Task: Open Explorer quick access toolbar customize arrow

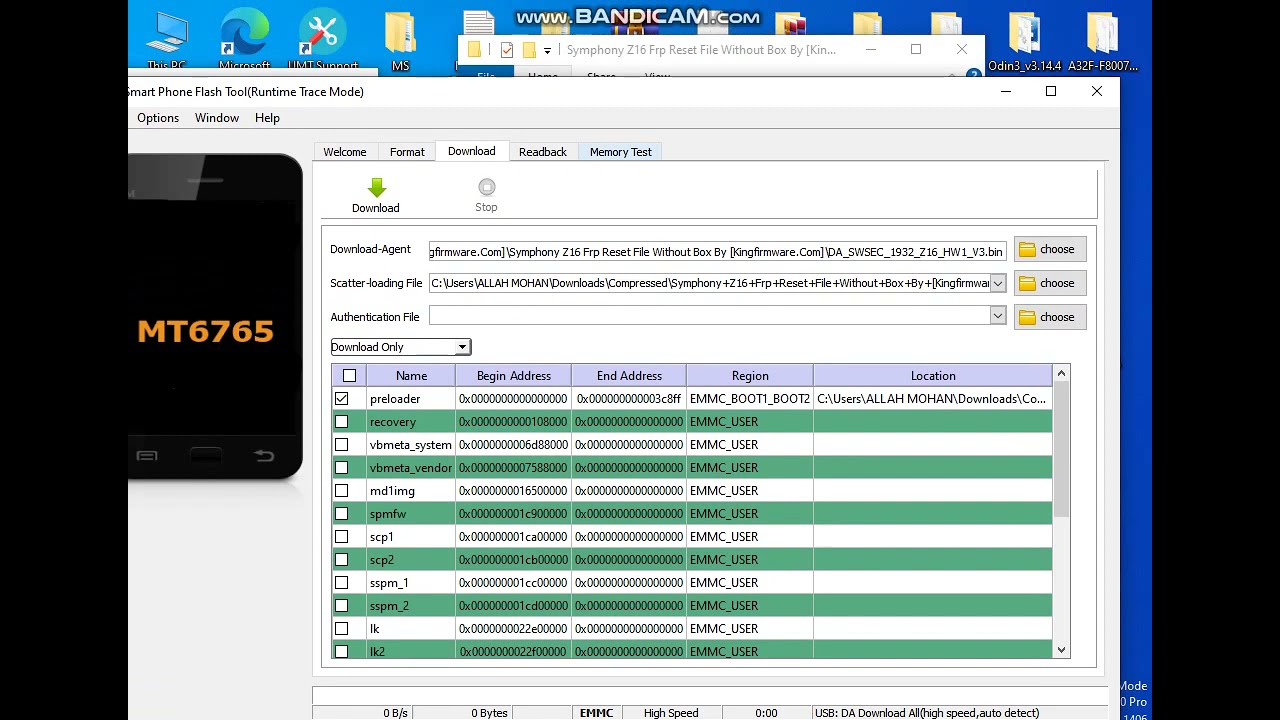Action: [547, 51]
